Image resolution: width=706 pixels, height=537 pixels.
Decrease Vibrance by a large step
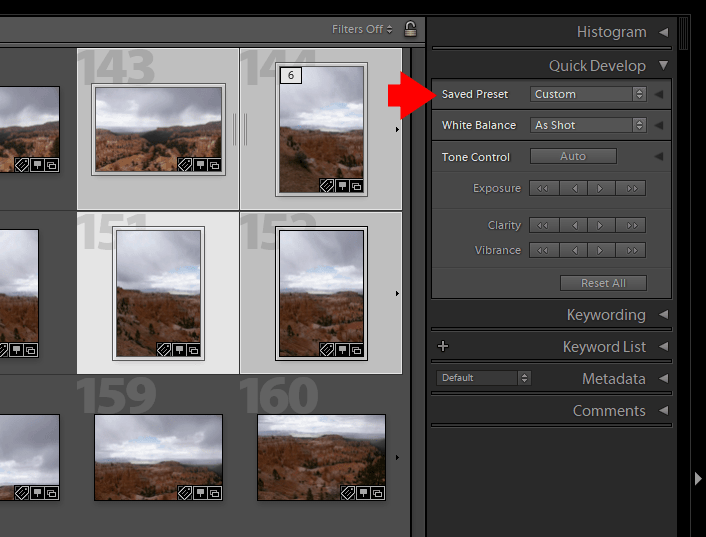(544, 250)
